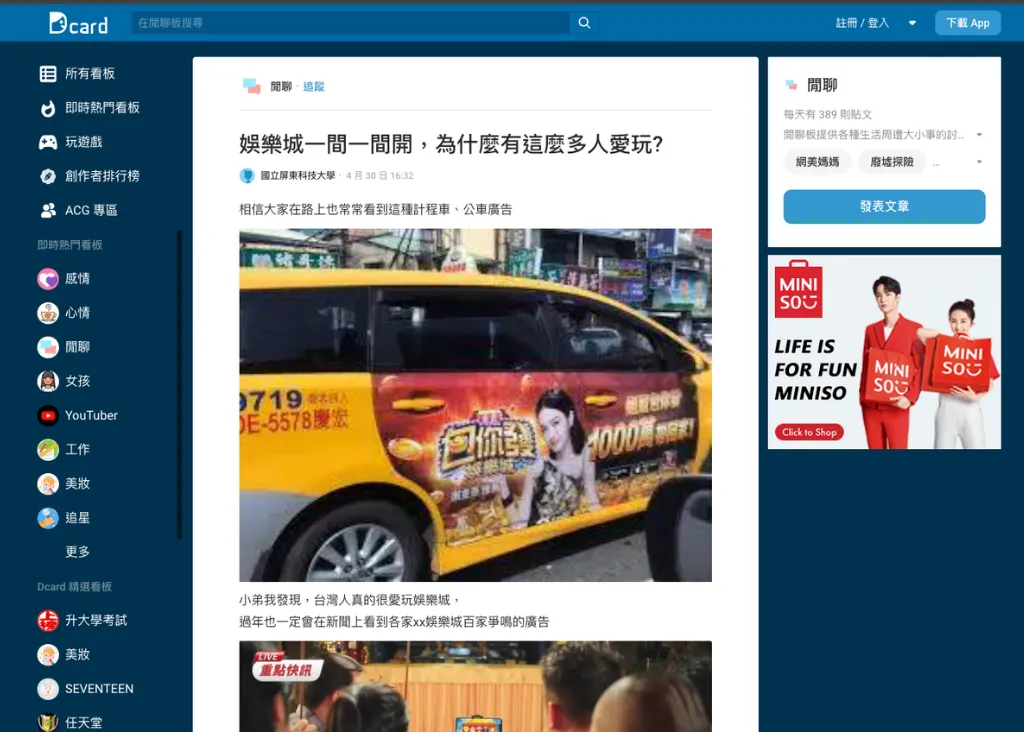Click the 任天堂 board icon
The image size is (1024, 732).
point(48,722)
